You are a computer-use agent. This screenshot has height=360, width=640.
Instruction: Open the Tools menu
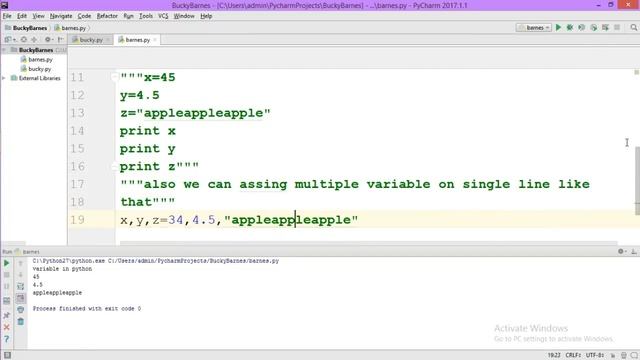pyautogui.click(x=146, y=16)
